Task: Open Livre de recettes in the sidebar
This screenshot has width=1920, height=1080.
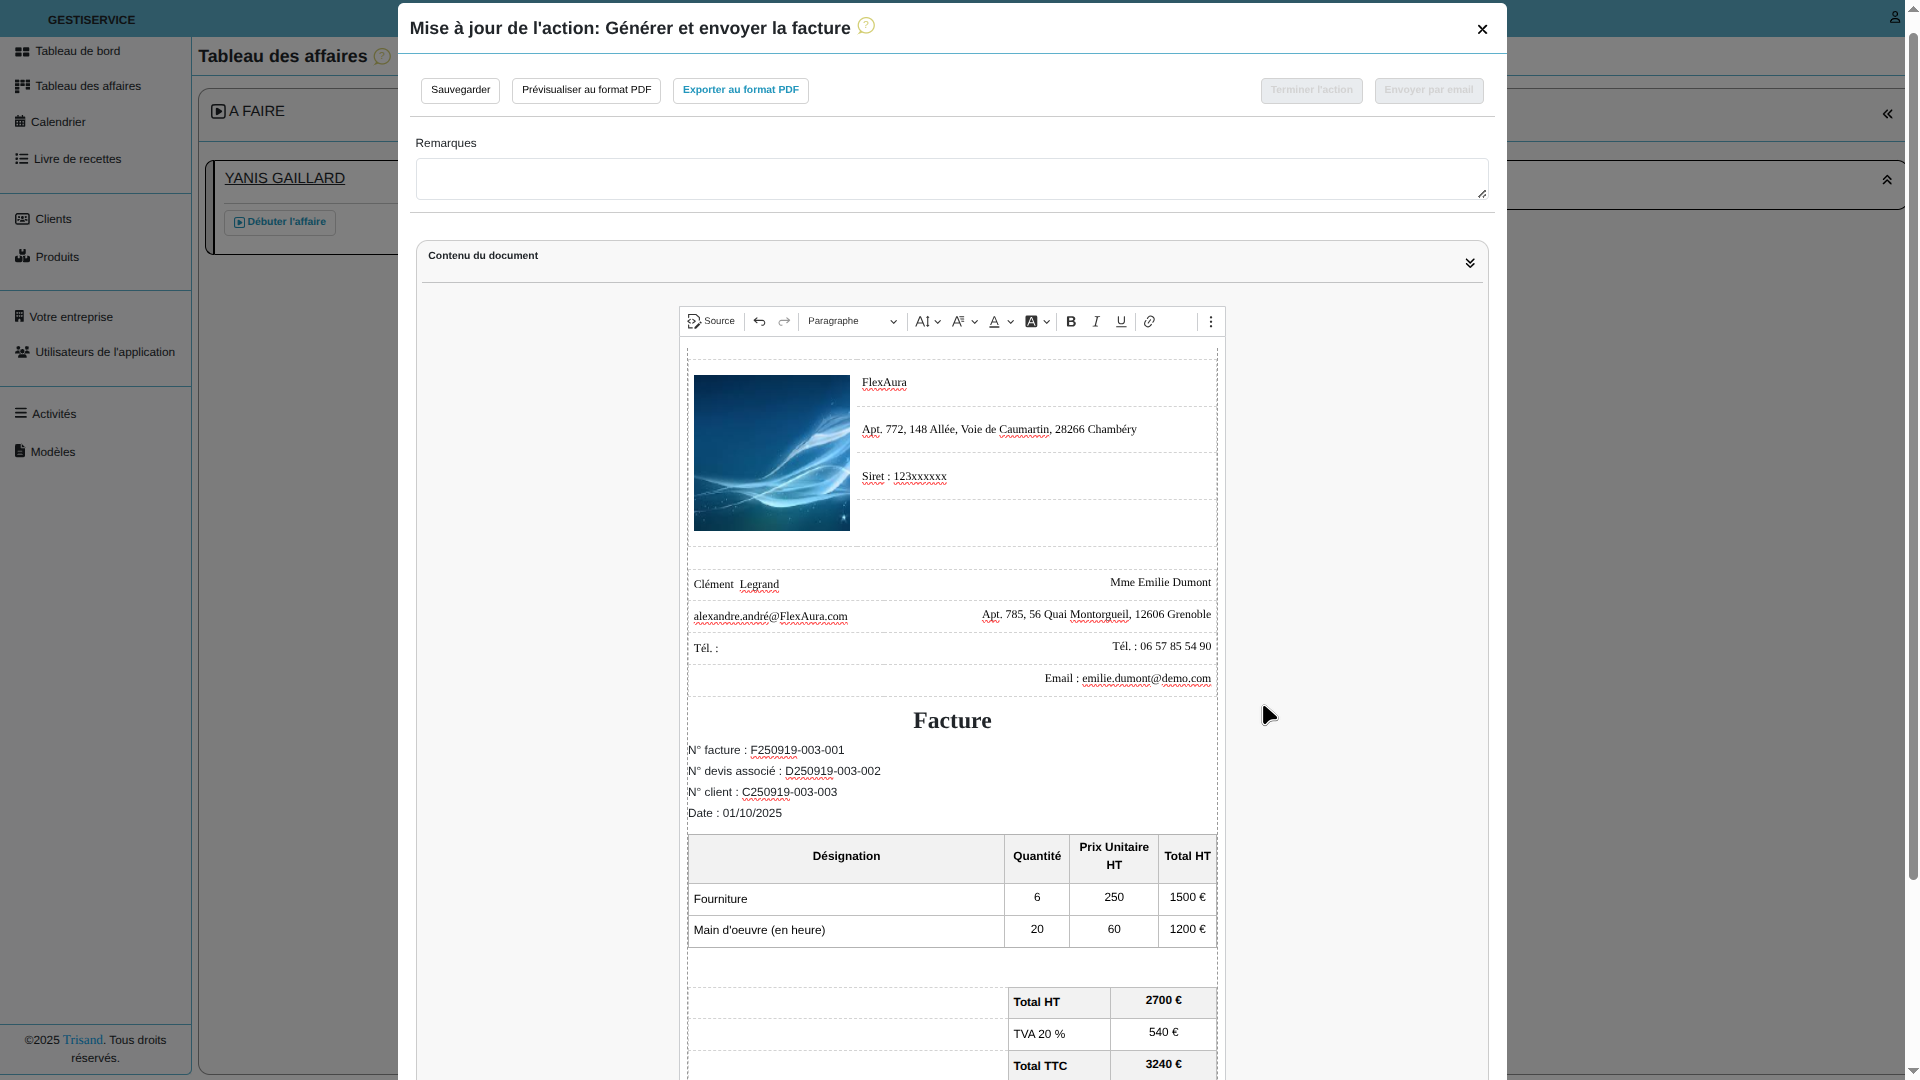Action: tap(77, 159)
